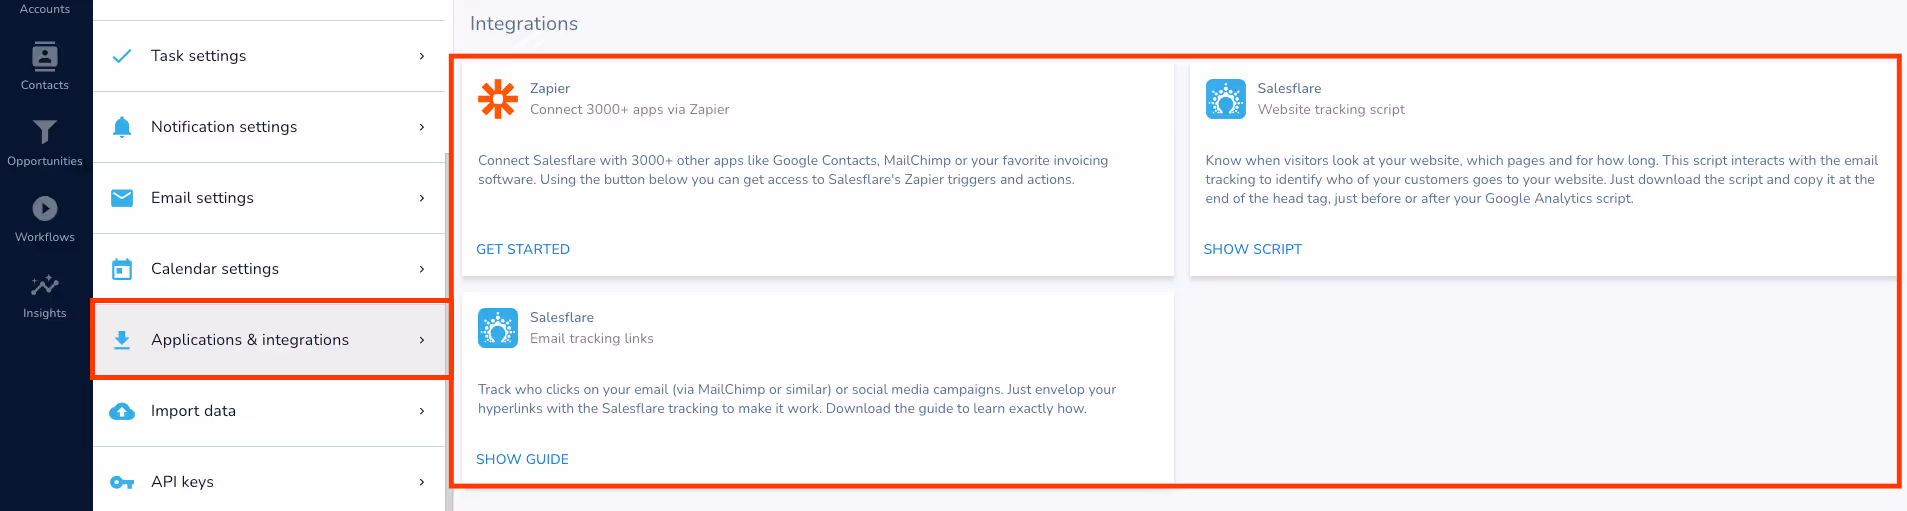1907x511 pixels.
Task: Click the Import data cloud icon
Action: click(x=122, y=411)
